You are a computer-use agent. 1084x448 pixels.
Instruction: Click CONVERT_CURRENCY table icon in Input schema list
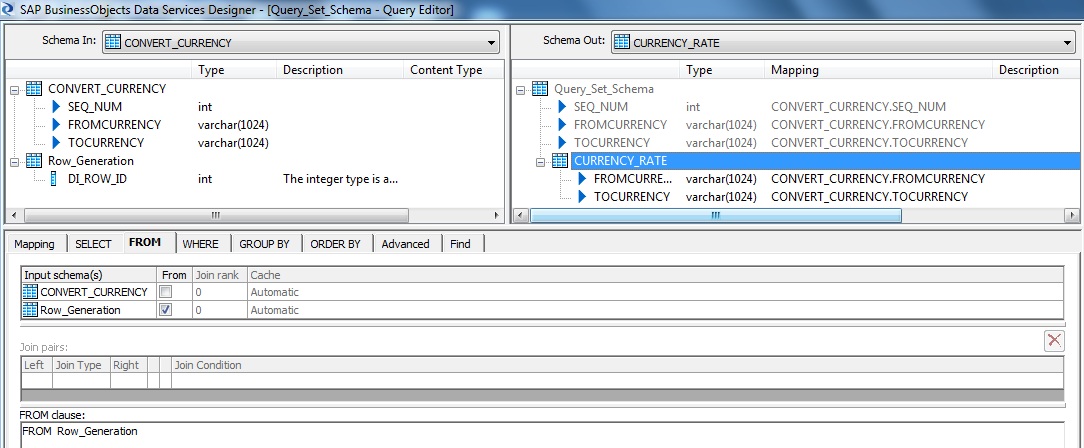tap(30, 292)
